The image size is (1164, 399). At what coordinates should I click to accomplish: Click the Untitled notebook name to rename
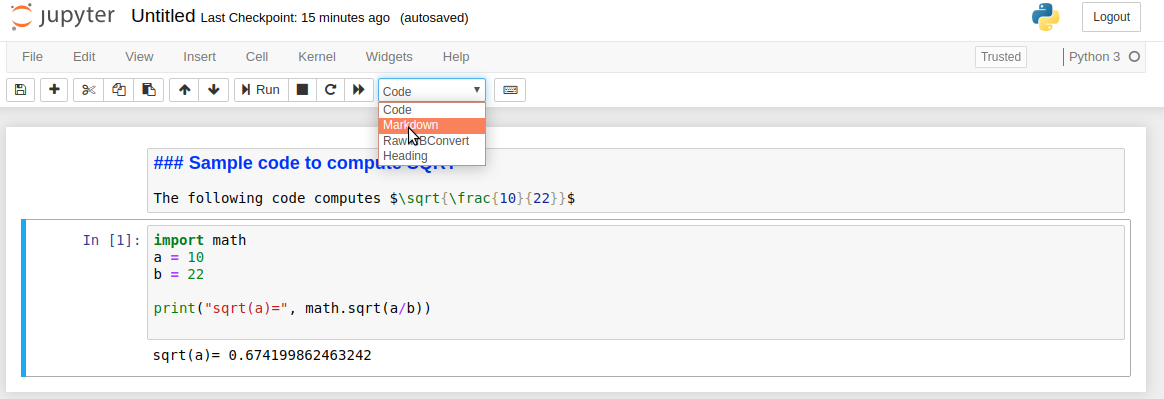(163, 16)
